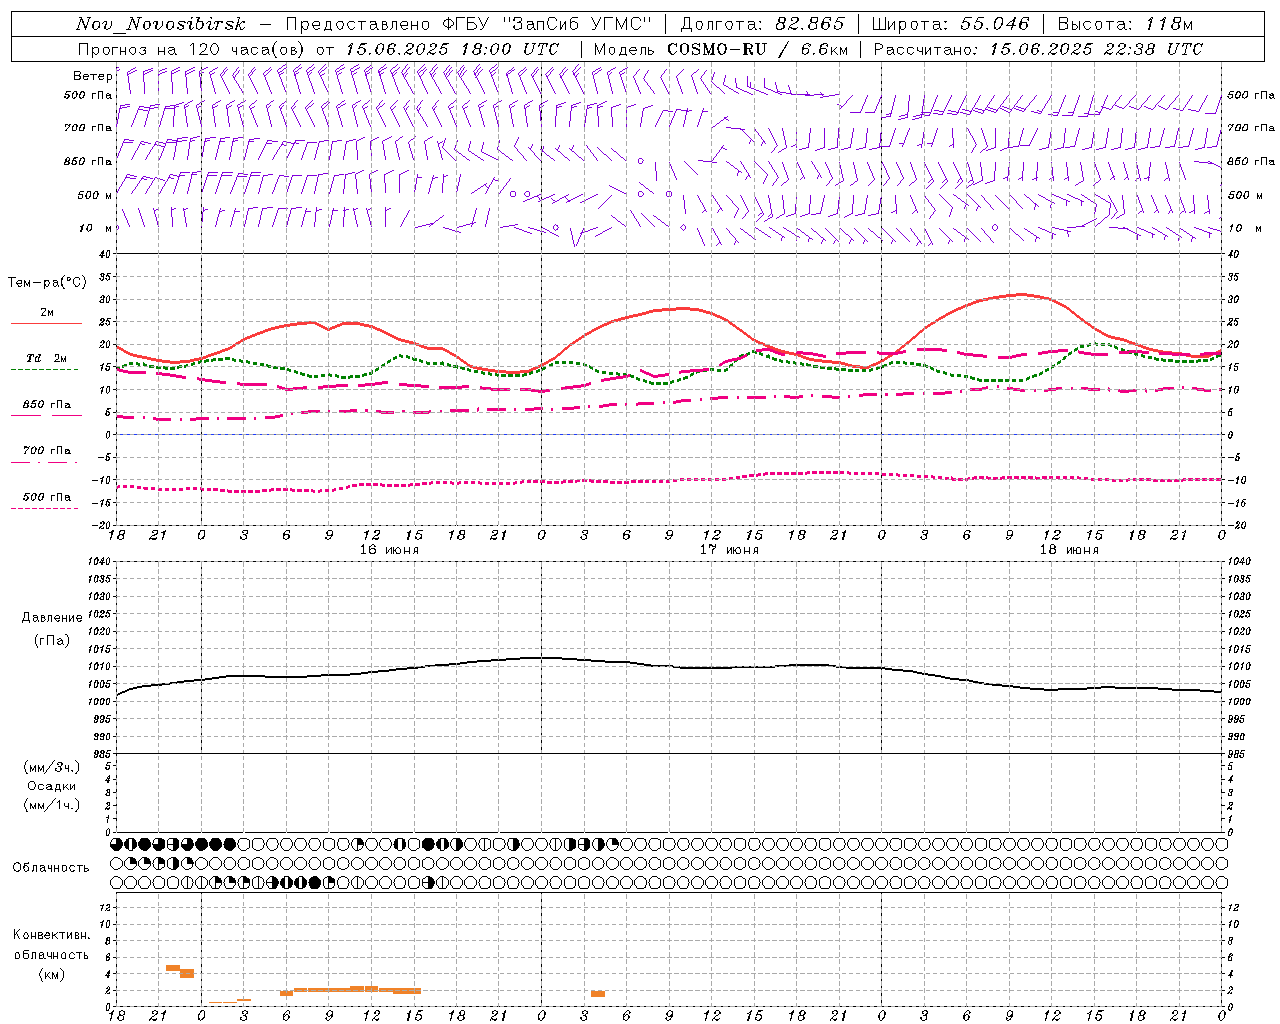The height and width of the screenshot is (1024, 1280).
Task: Select the longitude value "Долгота: 82.865"
Action: pyautogui.click(x=762, y=24)
